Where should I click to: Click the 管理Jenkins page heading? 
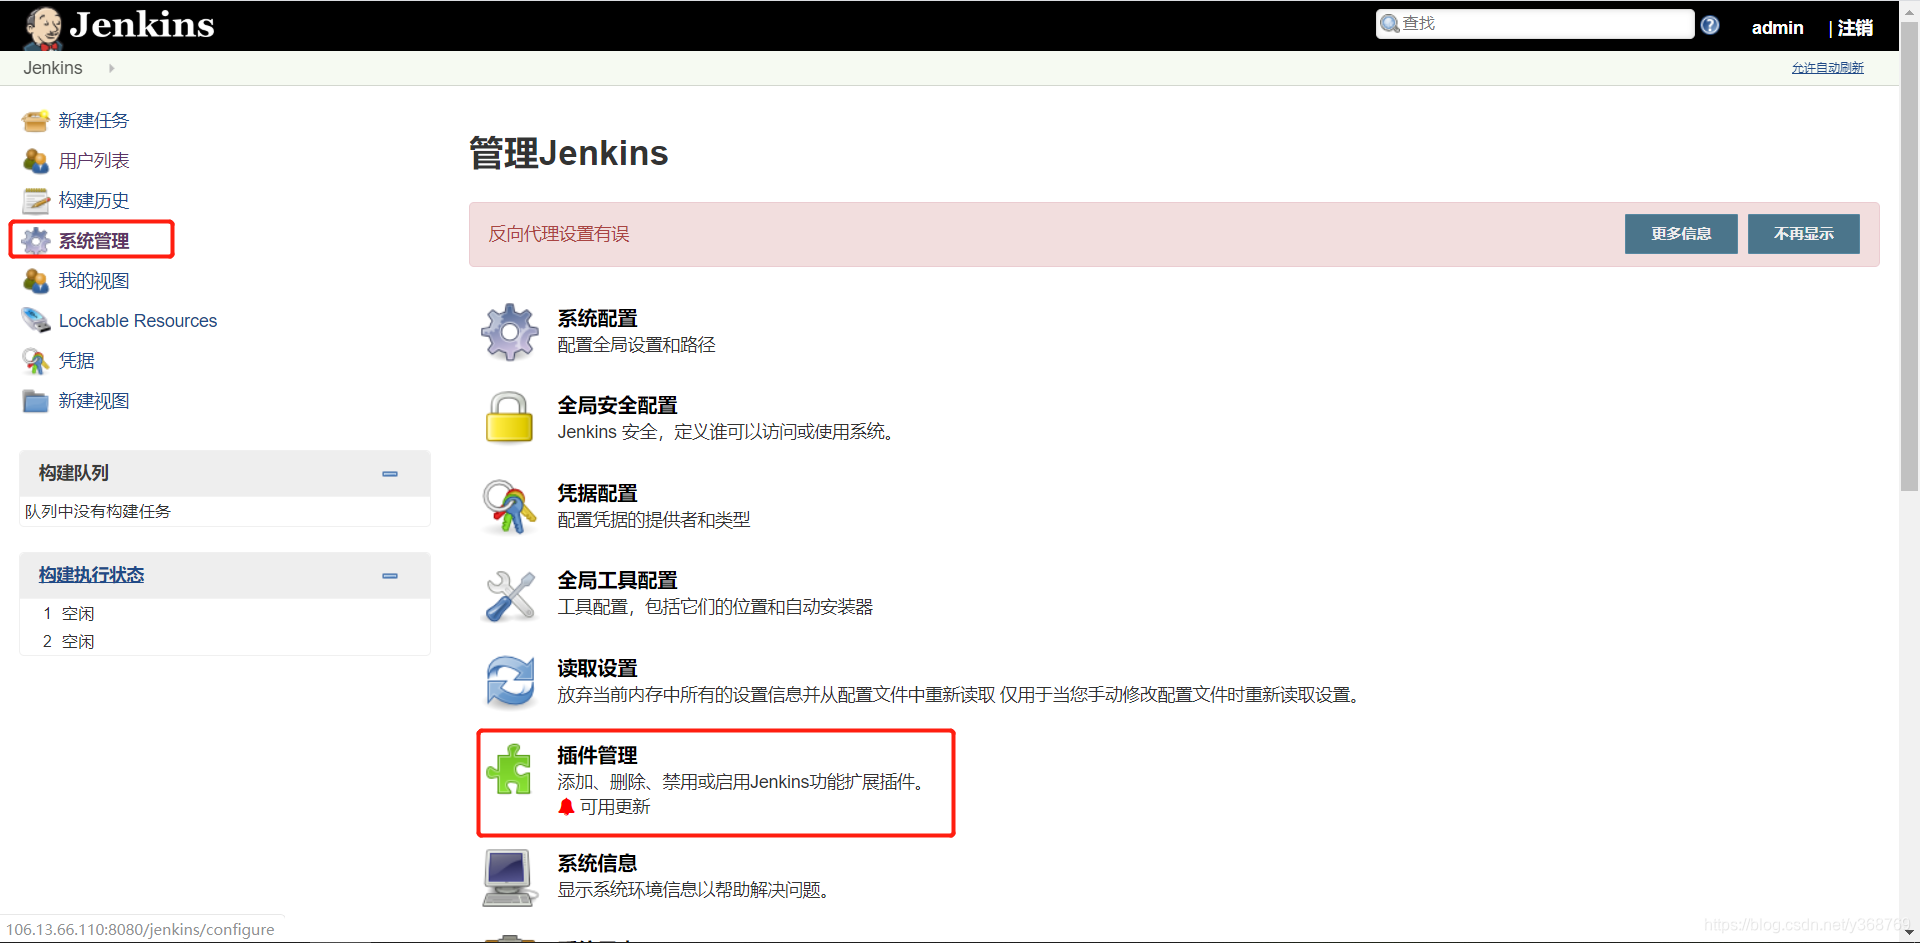pos(568,154)
